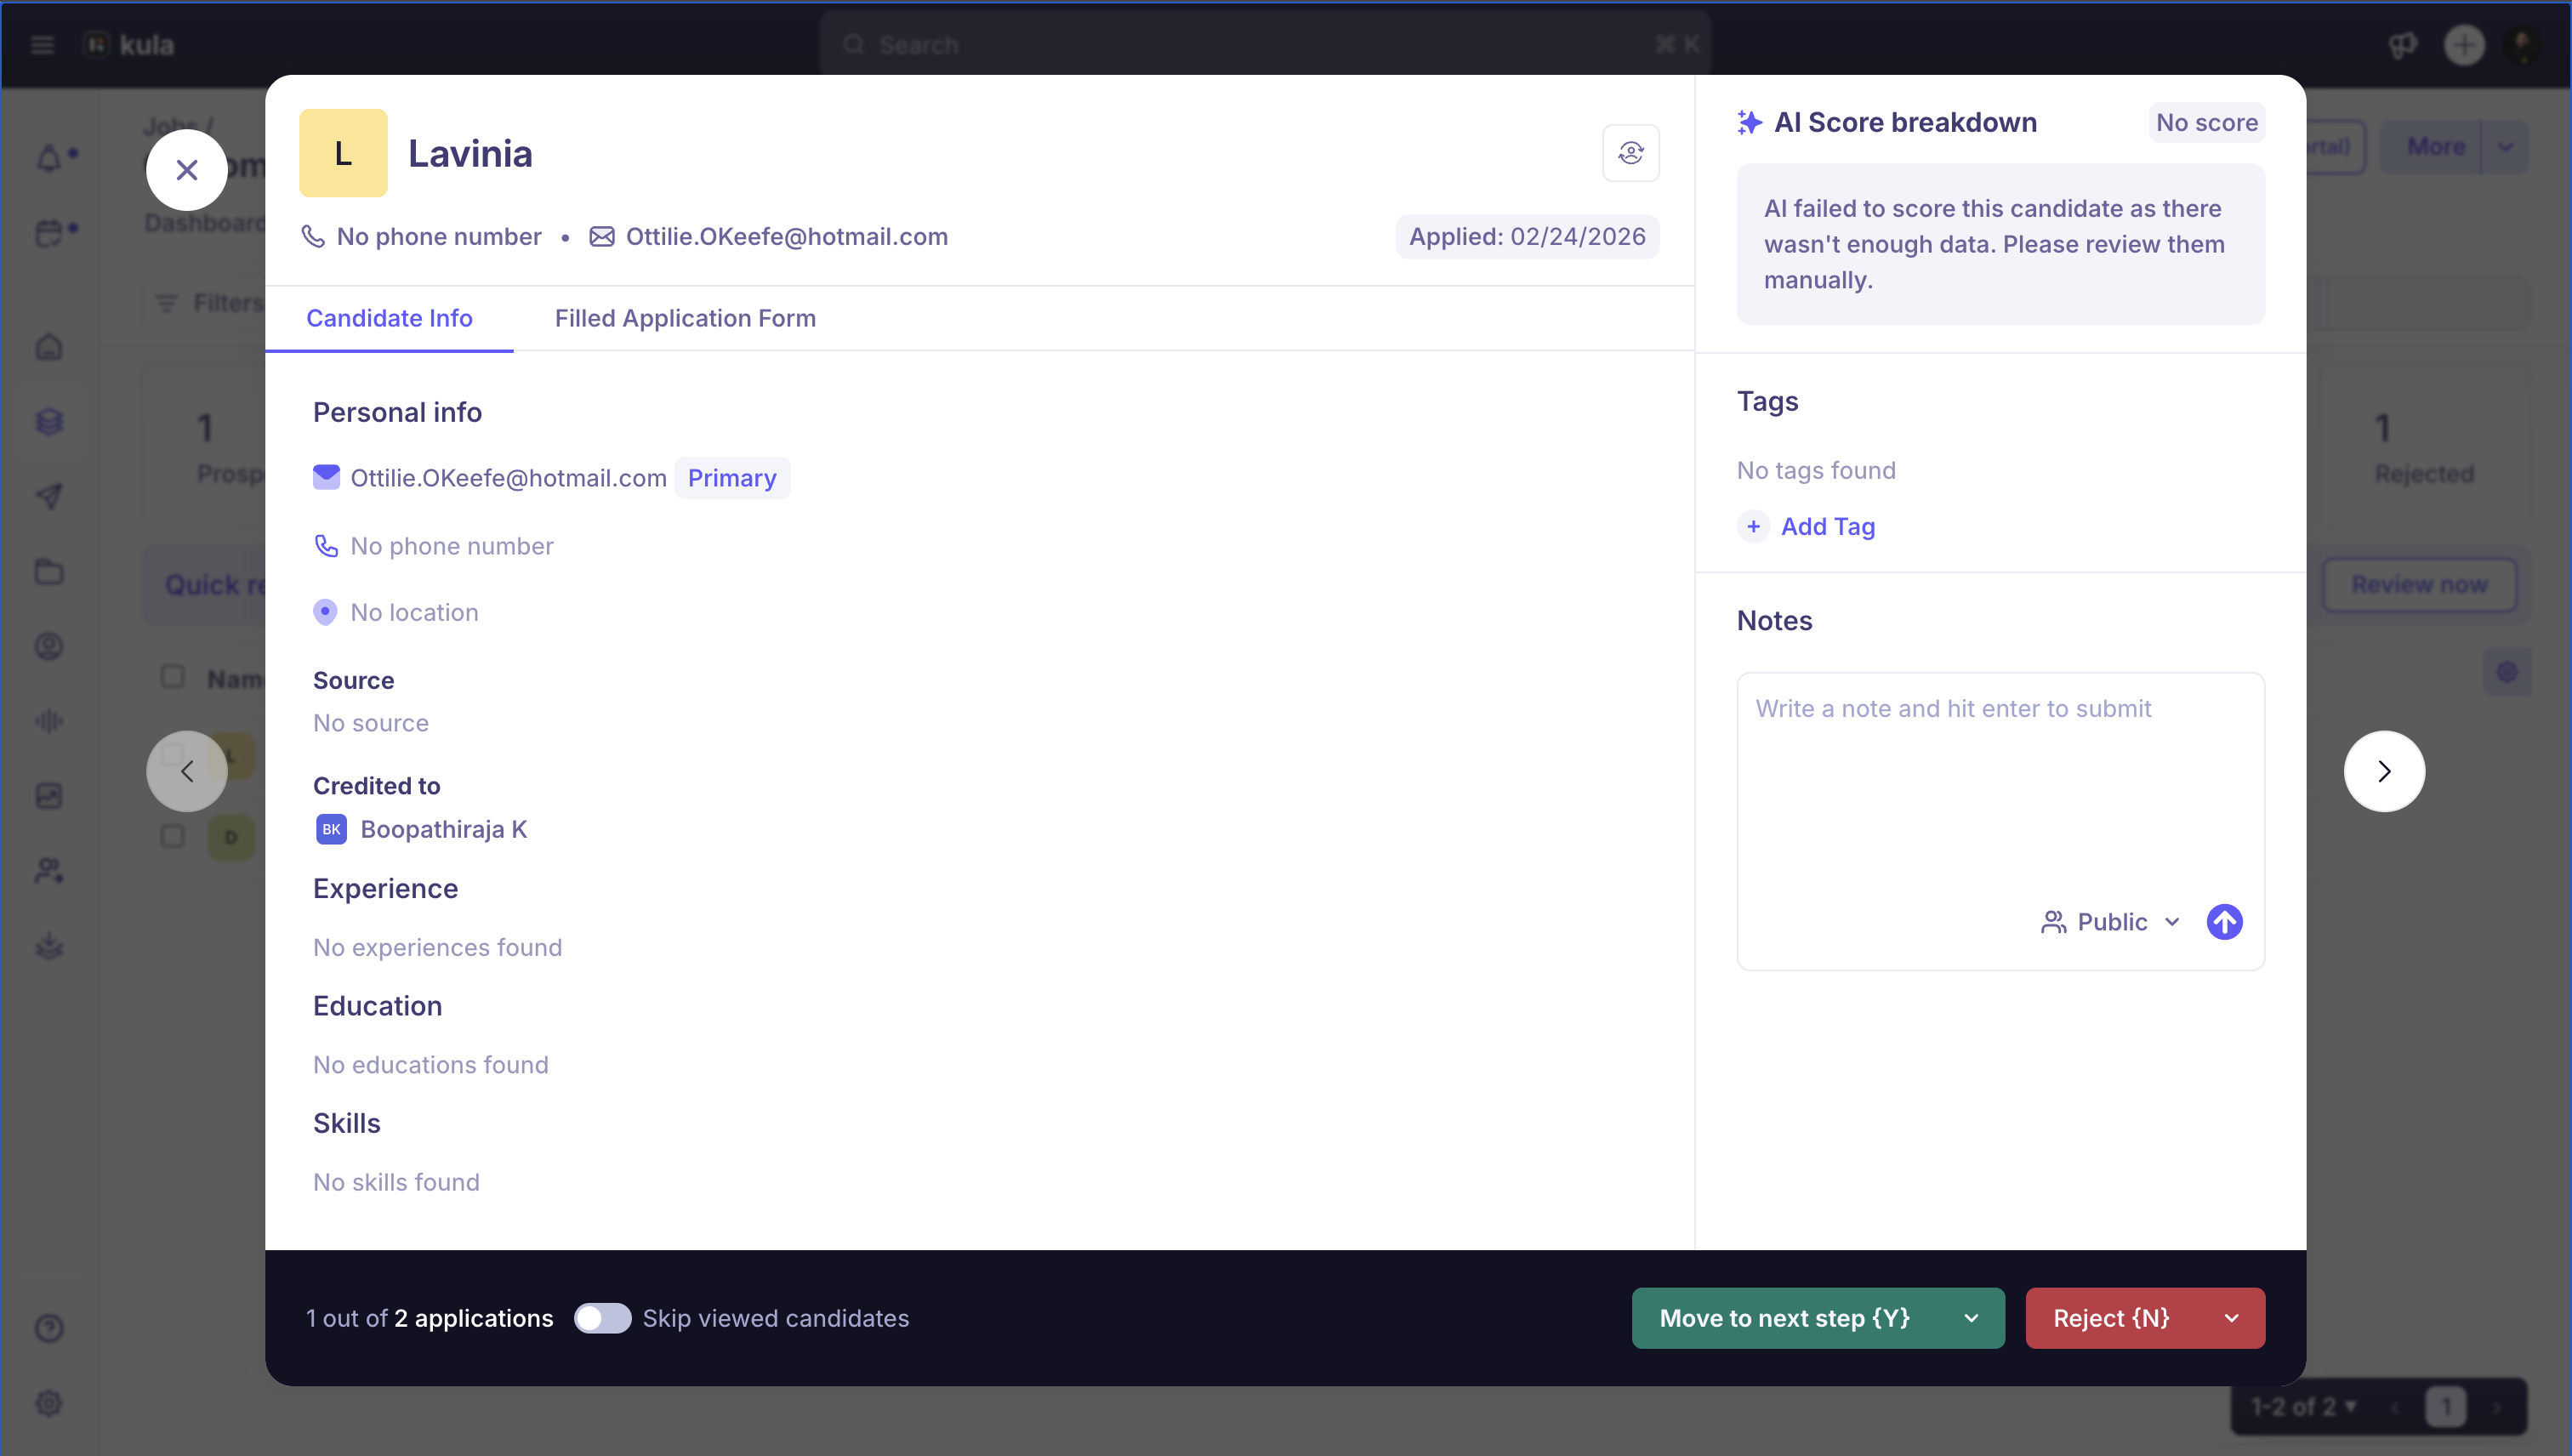Click the location pin icon

click(325, 611)
